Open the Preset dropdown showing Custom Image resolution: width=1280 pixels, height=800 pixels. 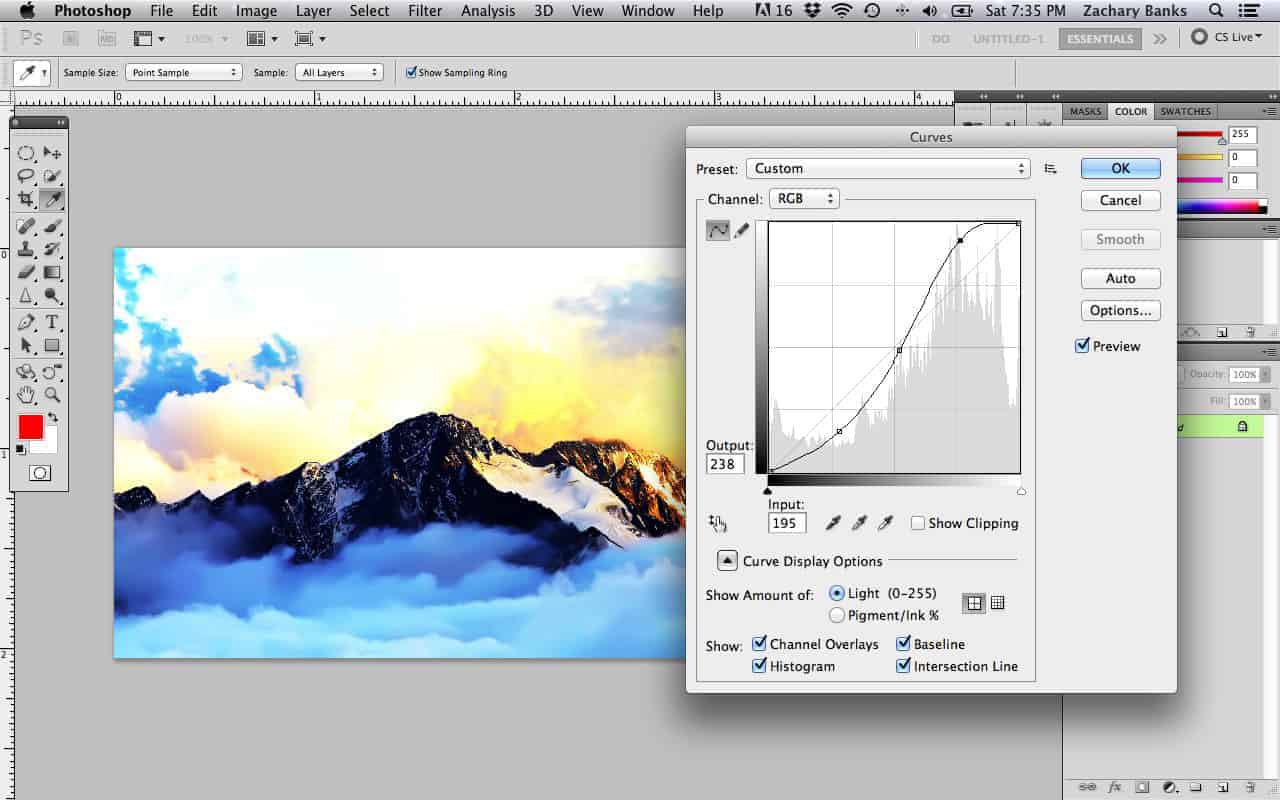888,169
